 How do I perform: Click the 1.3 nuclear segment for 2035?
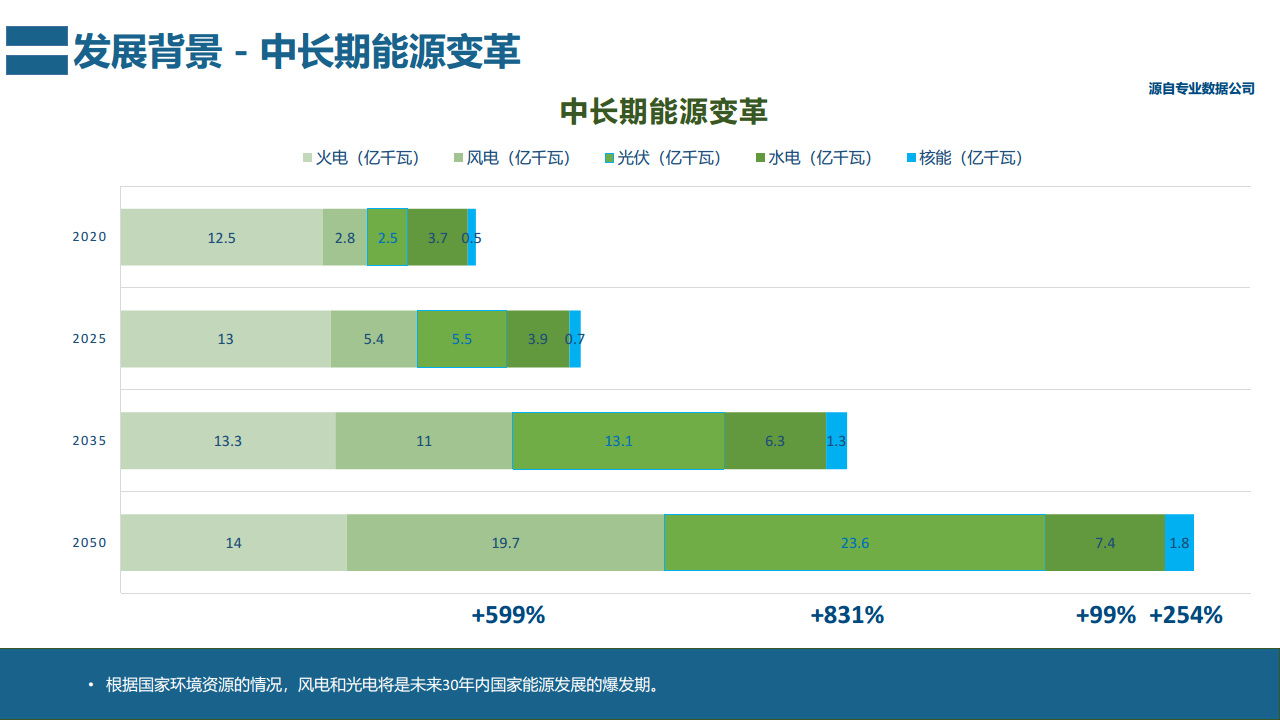click(837, 441)
